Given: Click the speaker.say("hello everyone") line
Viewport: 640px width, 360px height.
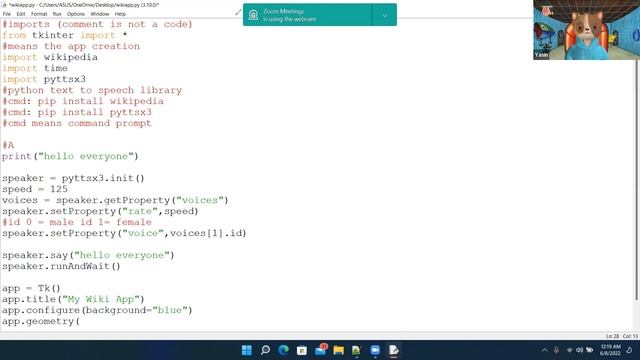Looking at the screenshot, I should (88, 255).
